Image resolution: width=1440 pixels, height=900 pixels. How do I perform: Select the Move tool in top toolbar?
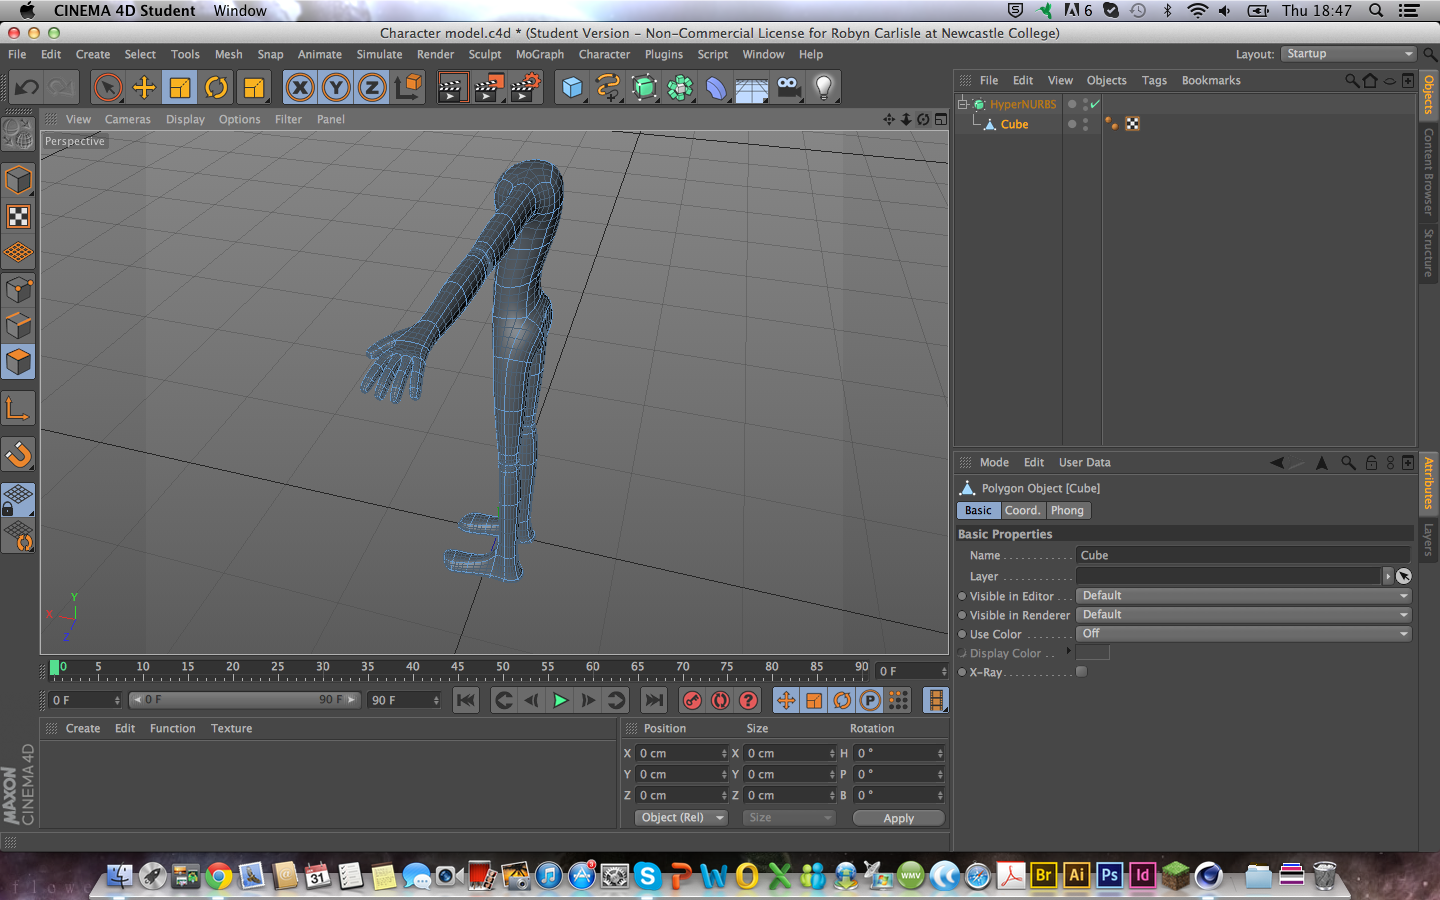point(144,88)
